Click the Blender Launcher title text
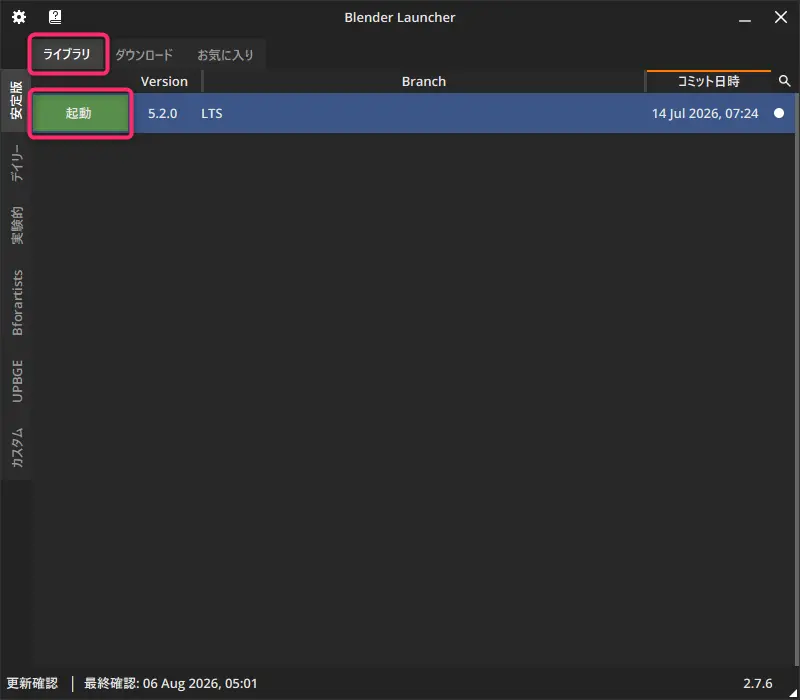800x700 pixels. point(399,17)
